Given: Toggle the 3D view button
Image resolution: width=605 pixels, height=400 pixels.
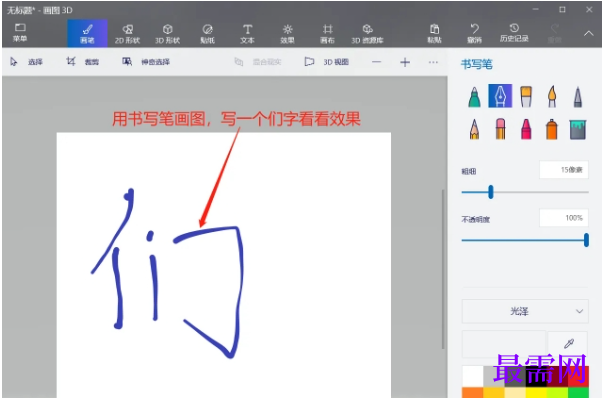Looking at the screenshot, I should [x=327, y=62].
